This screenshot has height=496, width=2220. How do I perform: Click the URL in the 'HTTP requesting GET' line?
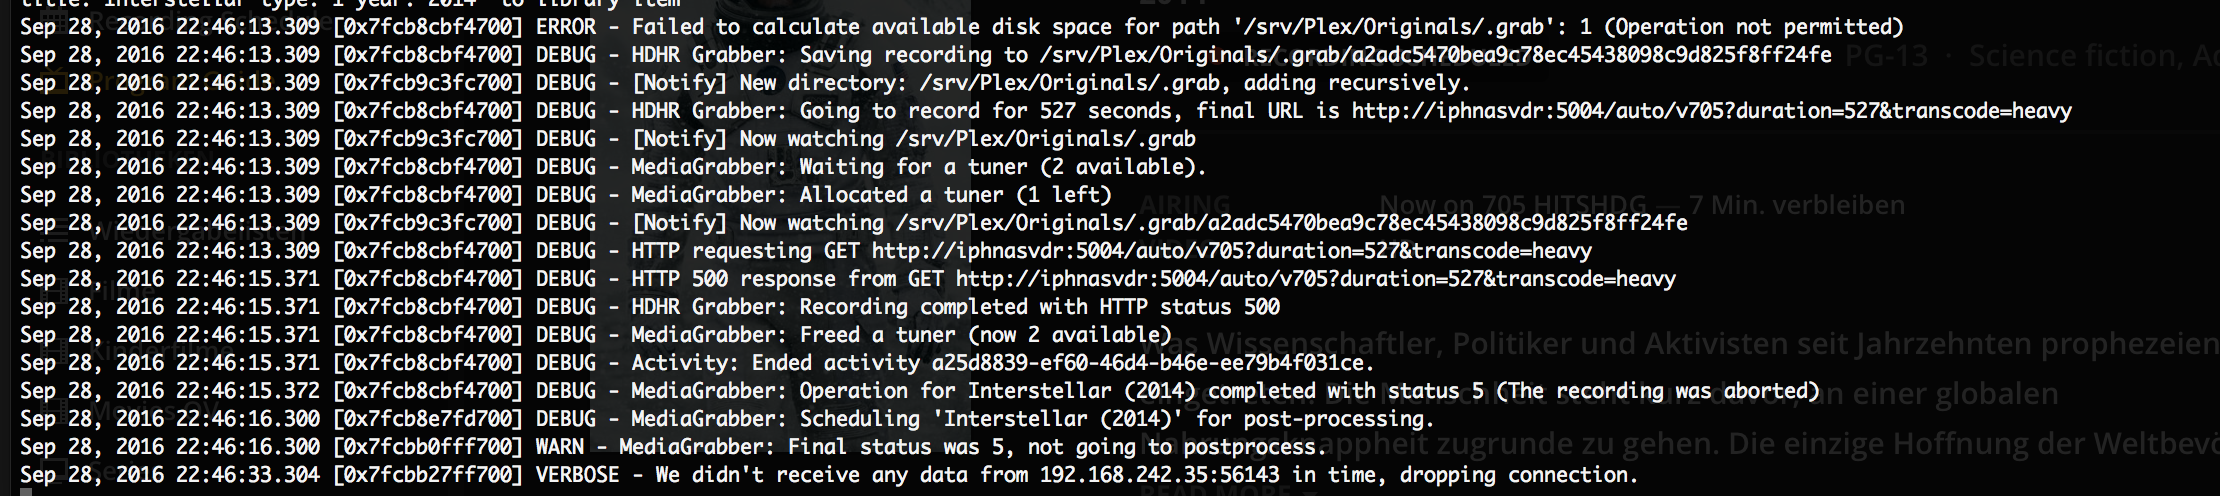point(1231,251)
